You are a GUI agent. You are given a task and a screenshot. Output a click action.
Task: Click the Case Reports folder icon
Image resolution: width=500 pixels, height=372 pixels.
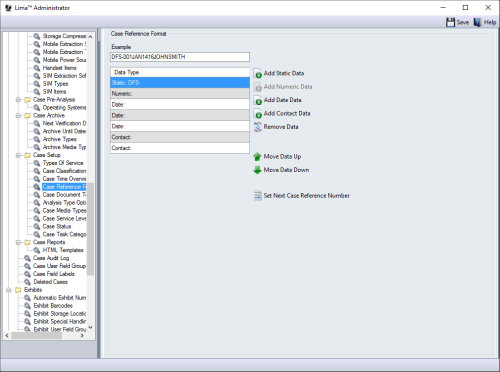28,242
